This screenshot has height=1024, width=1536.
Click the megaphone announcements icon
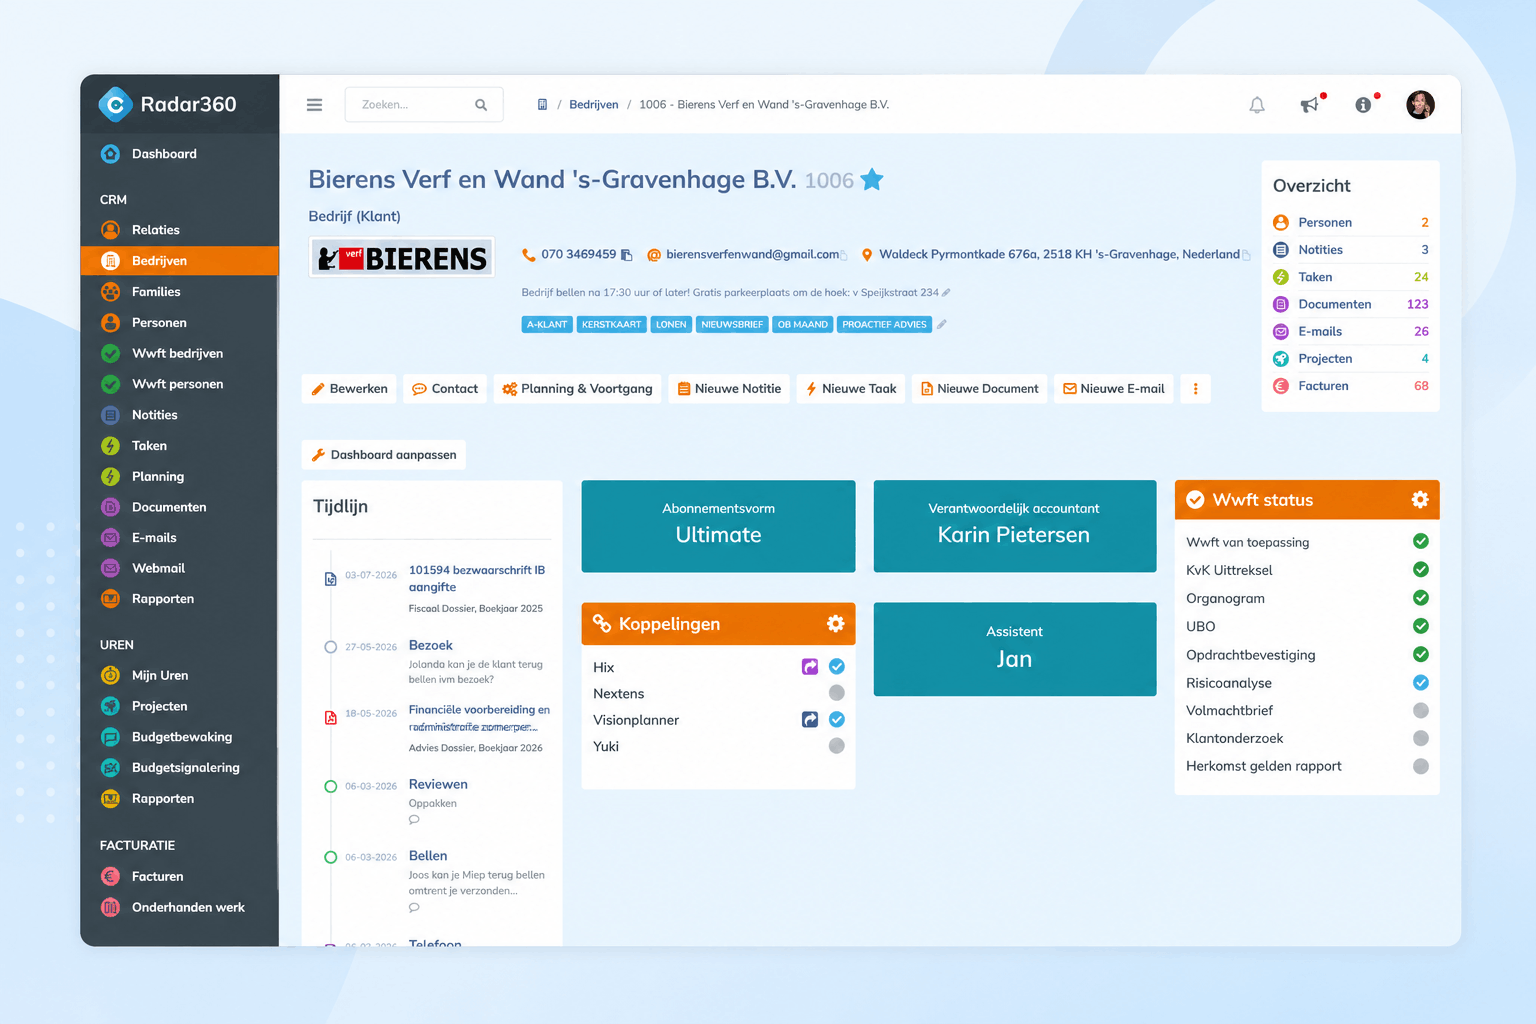1309,105
